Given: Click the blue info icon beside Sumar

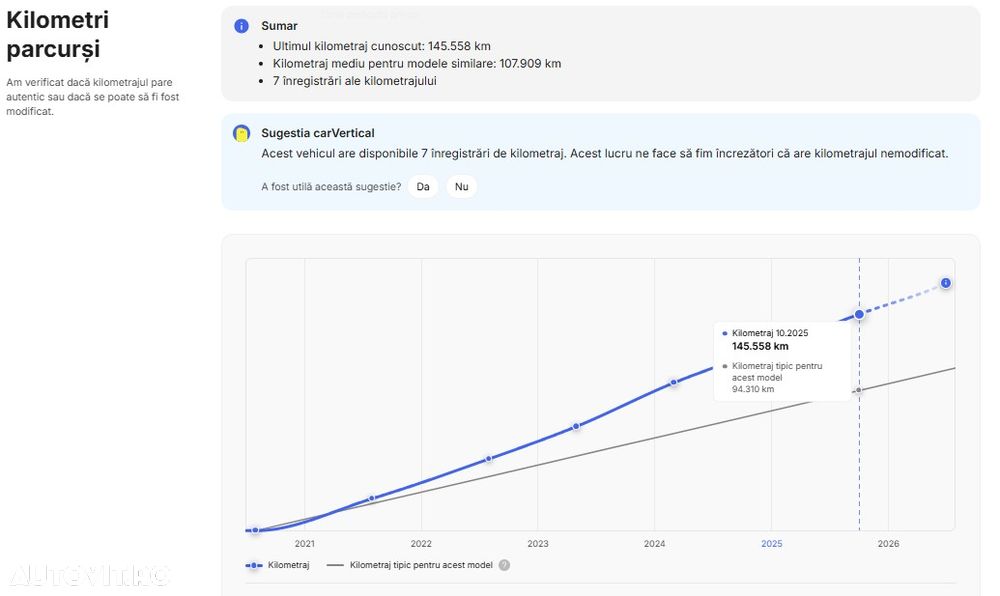Looking at the screenshot, I should pos(241,26).
